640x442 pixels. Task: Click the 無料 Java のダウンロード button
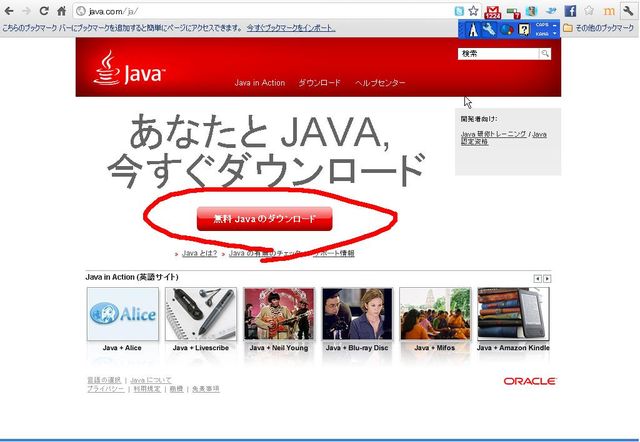coord(264,218)
